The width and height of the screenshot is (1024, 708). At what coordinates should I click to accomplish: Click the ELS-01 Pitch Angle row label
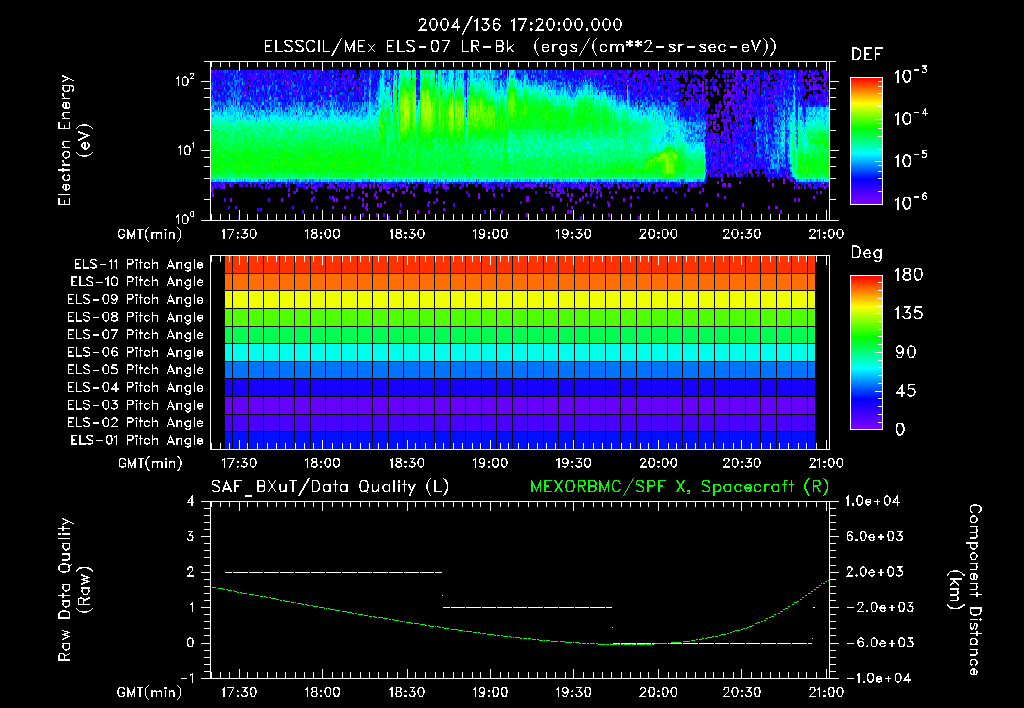[x=137, y=440]
